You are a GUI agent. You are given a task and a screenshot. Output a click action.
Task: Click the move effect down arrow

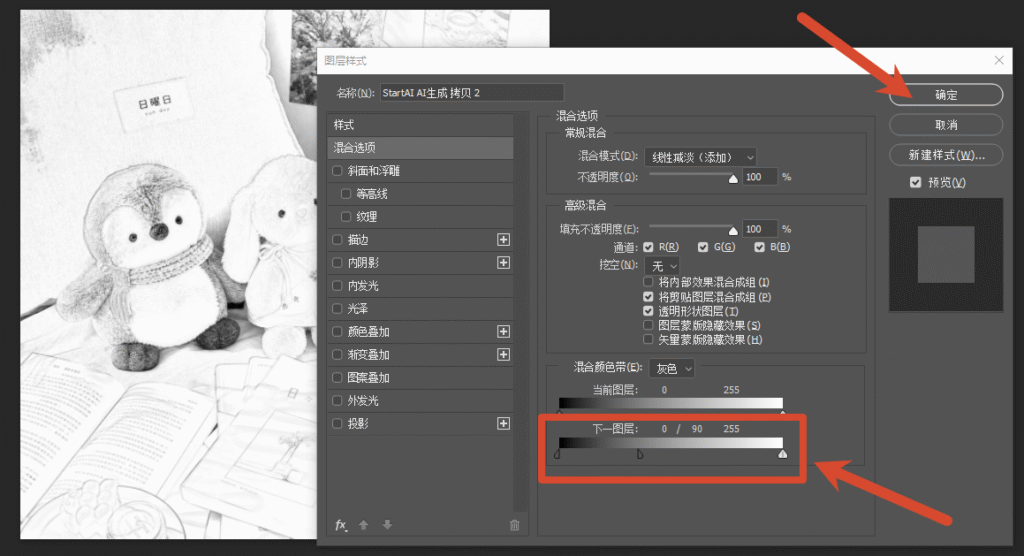pyautogui.click(x=387, y=525)
